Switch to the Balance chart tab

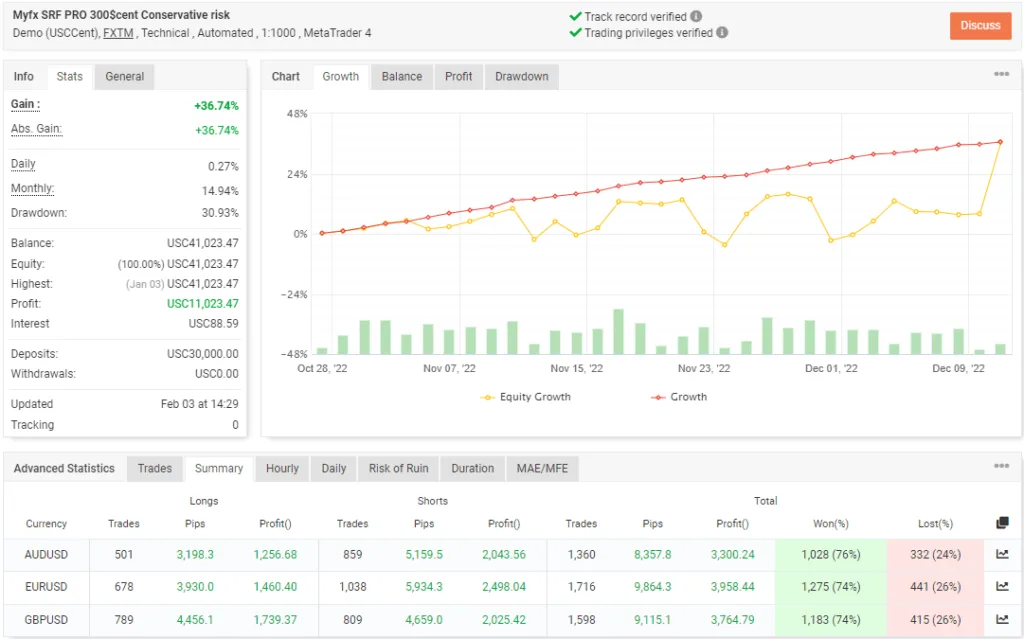(x=401, y=76)
